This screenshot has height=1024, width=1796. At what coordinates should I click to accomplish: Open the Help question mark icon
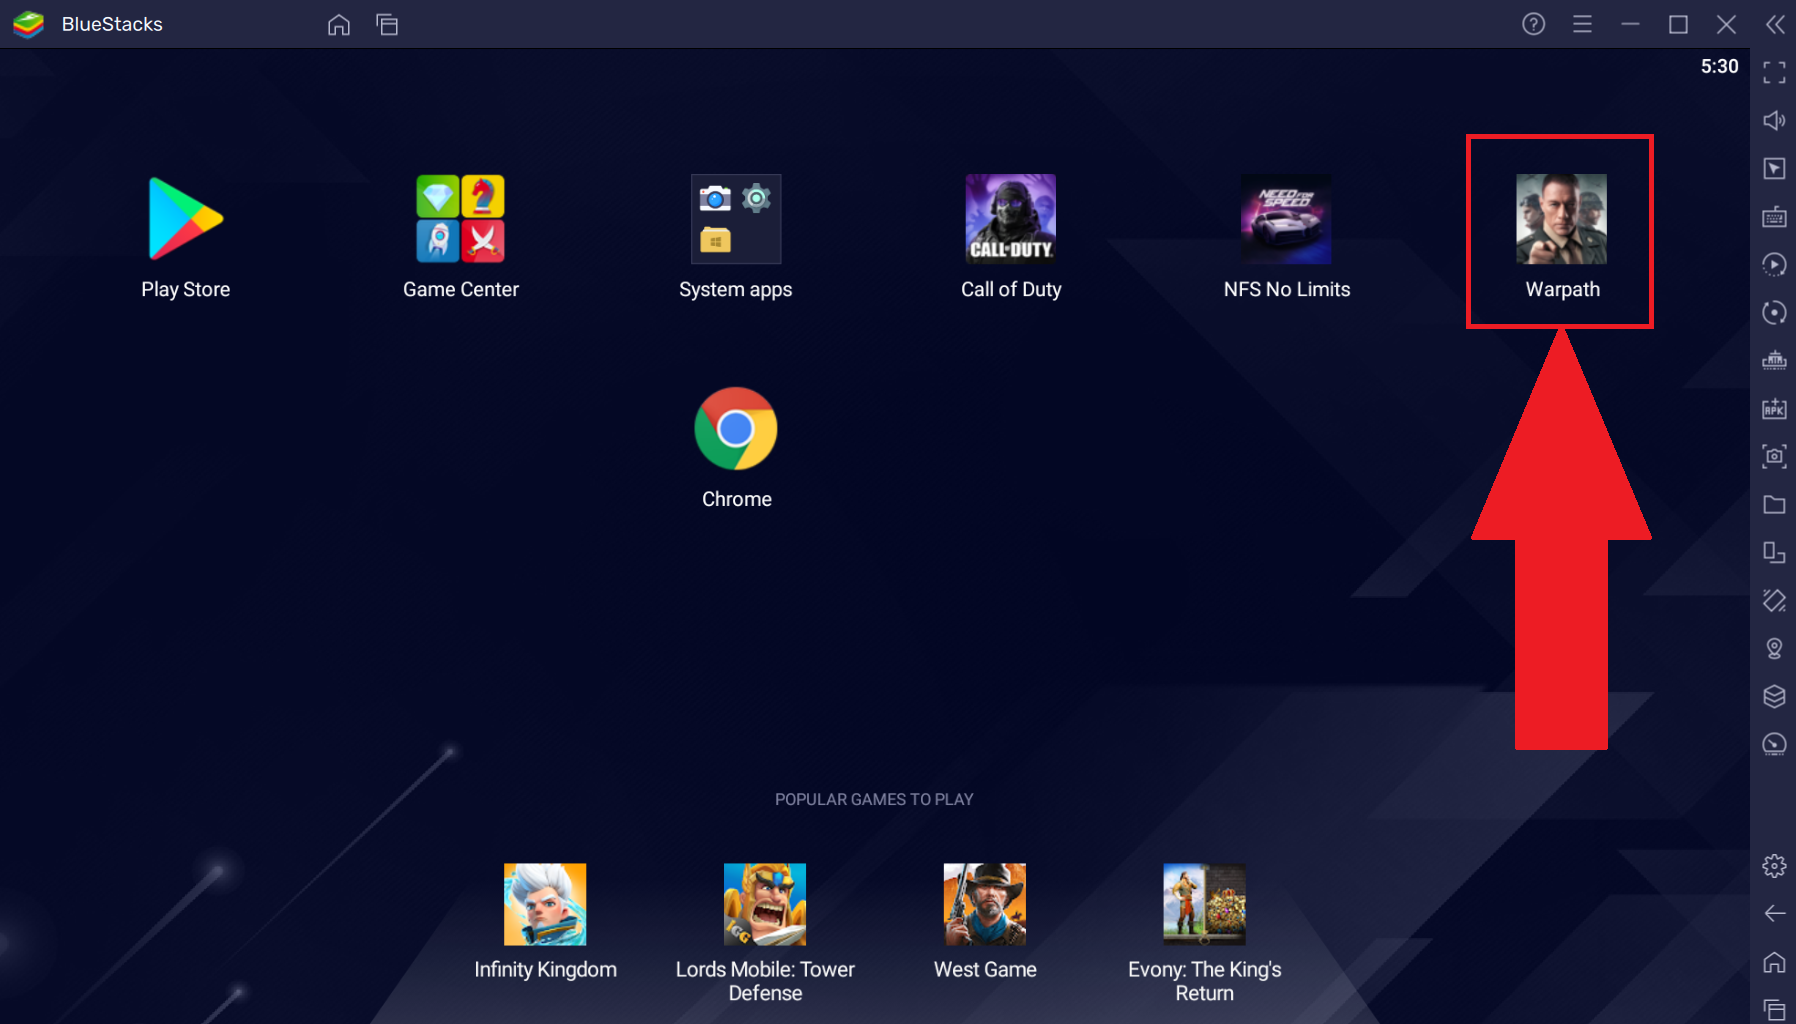(x=1534, y=24)
